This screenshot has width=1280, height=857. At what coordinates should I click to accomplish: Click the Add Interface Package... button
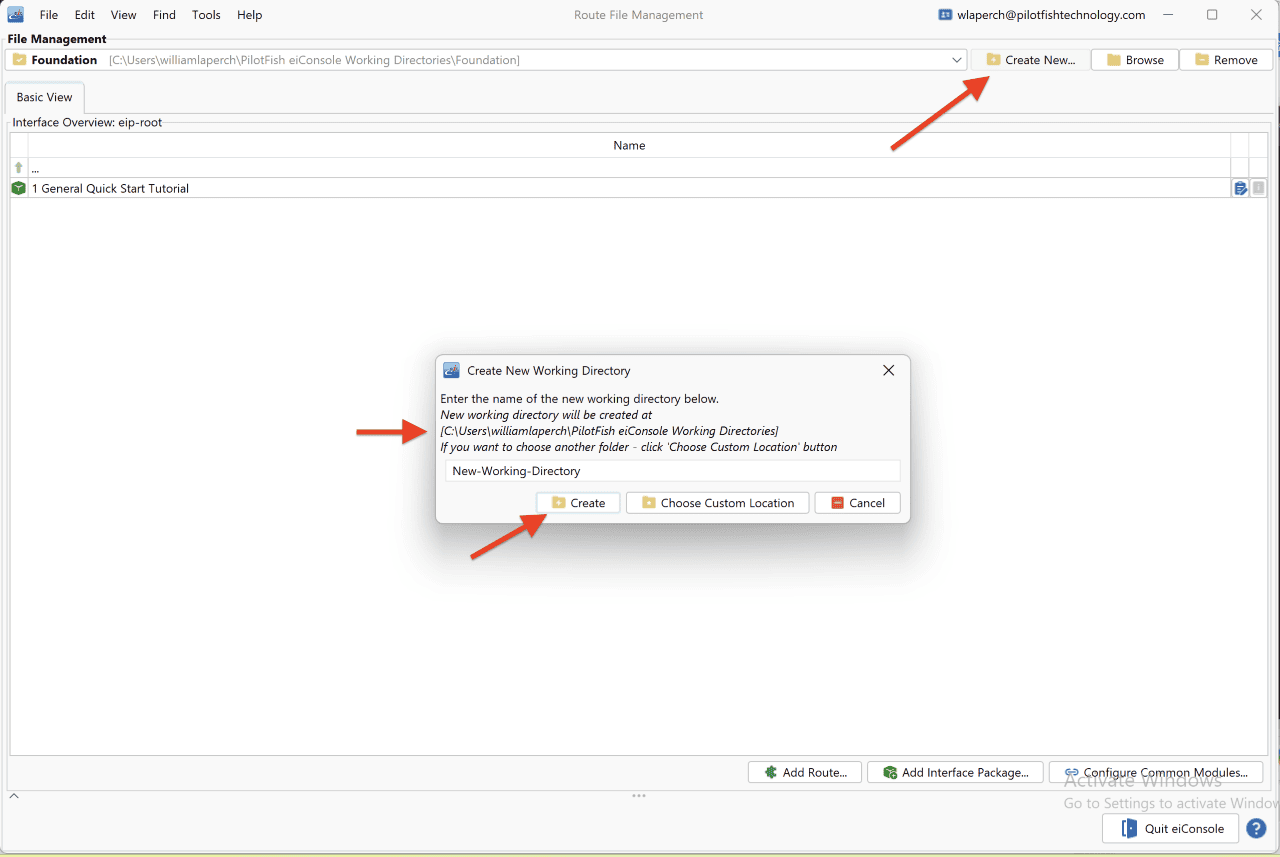tap(955, 772)
